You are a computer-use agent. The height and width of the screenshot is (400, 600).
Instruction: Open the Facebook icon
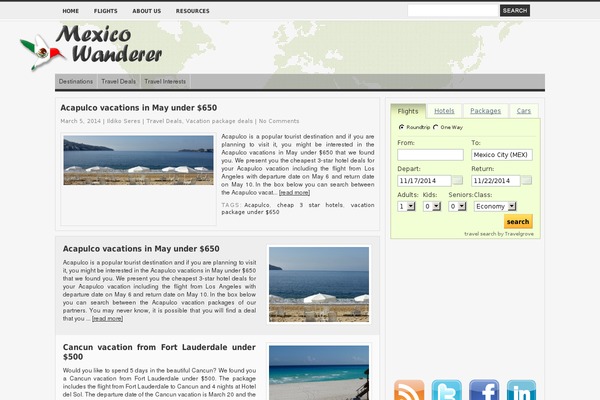484,390
